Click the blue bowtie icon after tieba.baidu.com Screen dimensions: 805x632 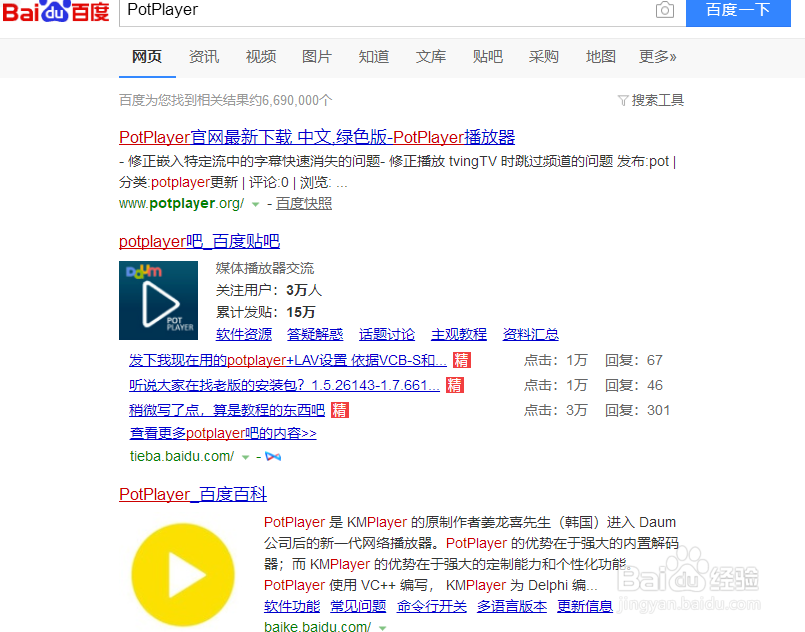[273, 456]
